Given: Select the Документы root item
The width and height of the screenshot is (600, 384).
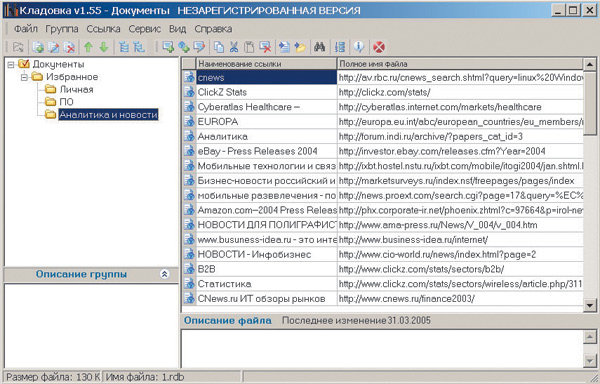Looking at the screenshot, I should point(58,64).
